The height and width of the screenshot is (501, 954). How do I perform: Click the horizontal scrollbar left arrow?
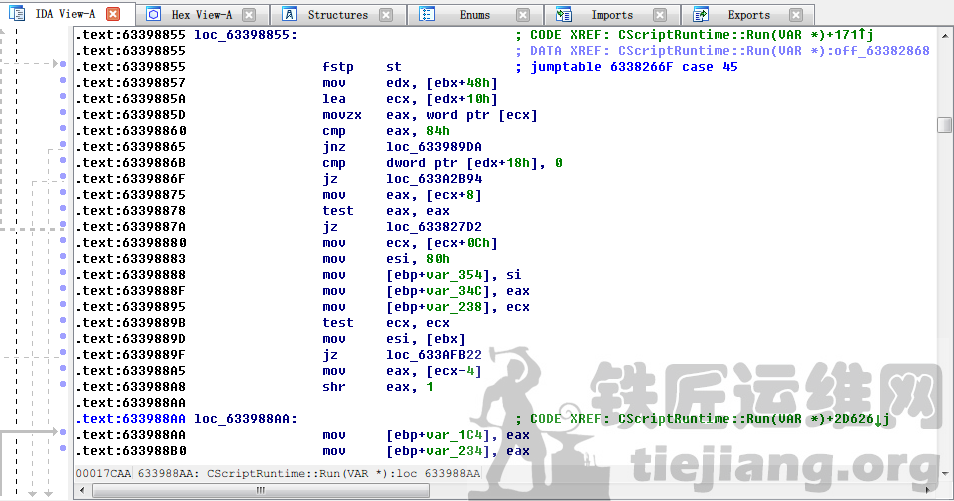pyautogui.click(x=83, y=490)
